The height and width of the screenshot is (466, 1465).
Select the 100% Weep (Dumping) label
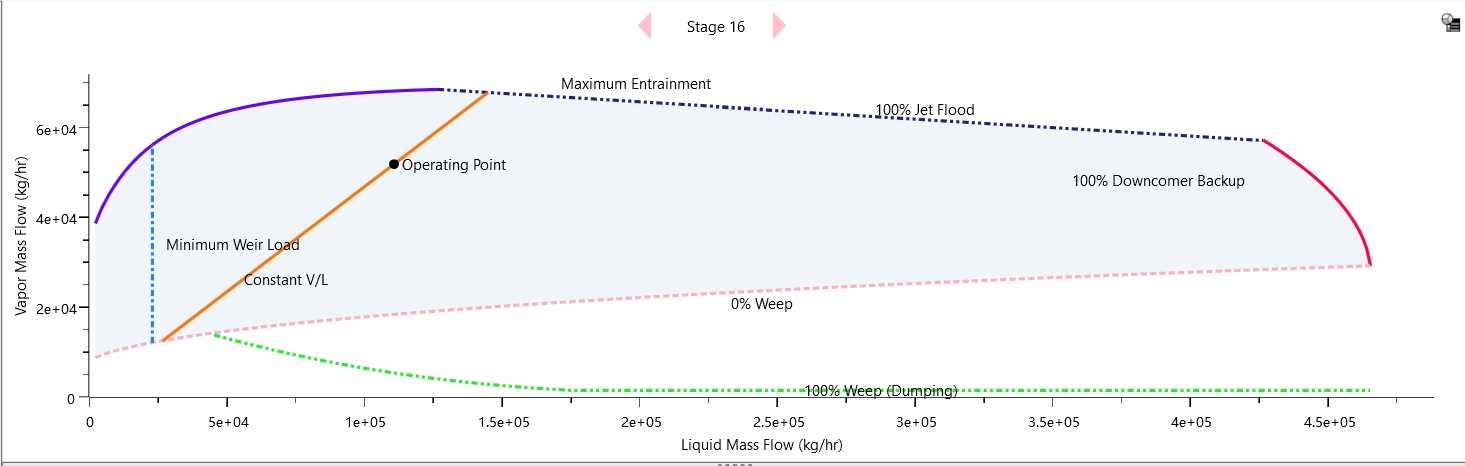pos(881,390)
